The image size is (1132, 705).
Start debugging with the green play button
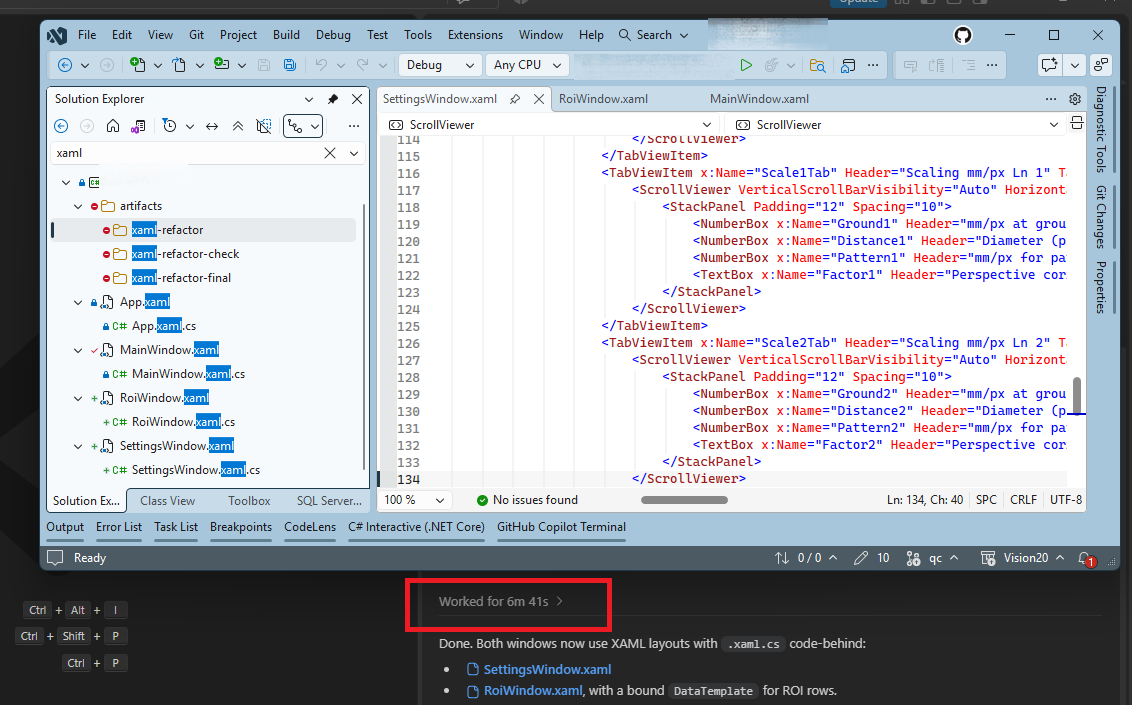point(746,65)
